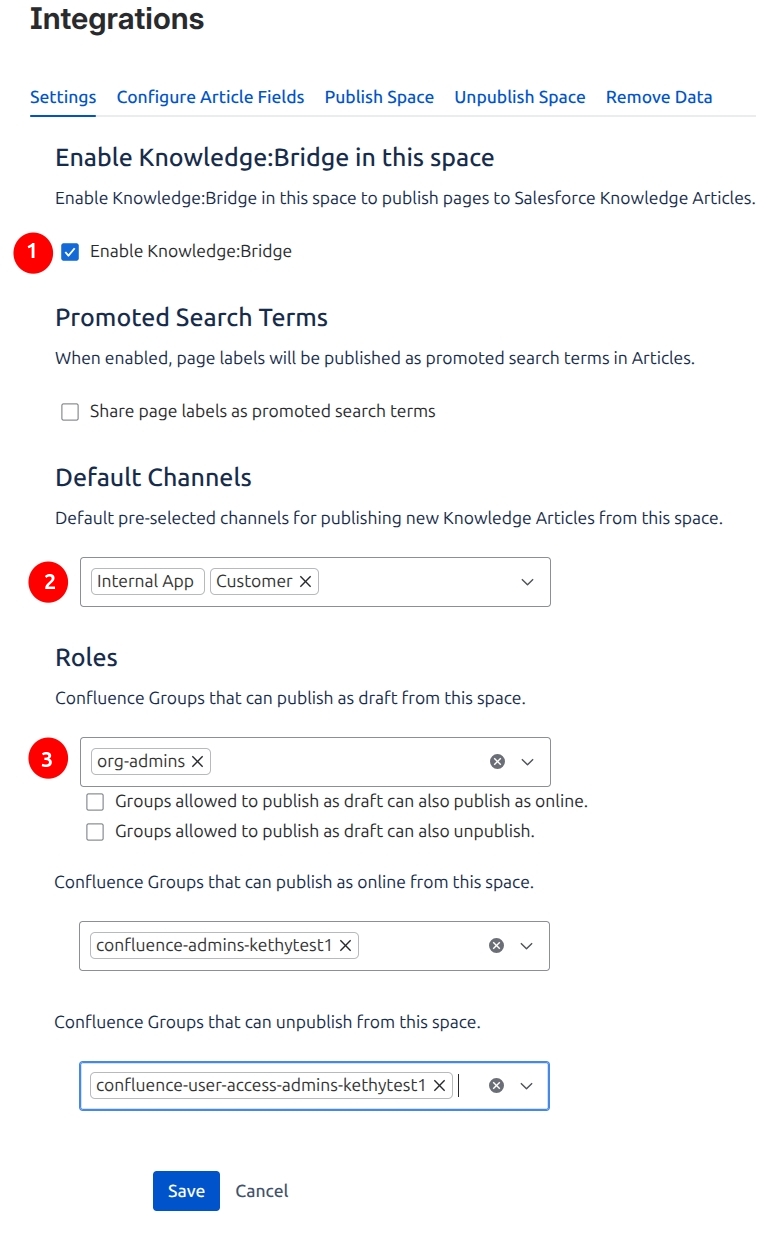Expand draft publish groups dropdown chevron

[528, 762]
